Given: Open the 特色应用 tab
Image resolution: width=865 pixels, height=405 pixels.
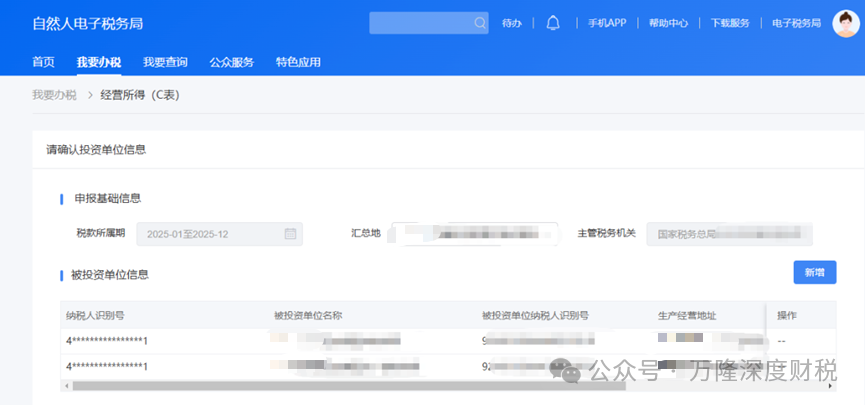Looking at the screenshot, I should [298, 62].
